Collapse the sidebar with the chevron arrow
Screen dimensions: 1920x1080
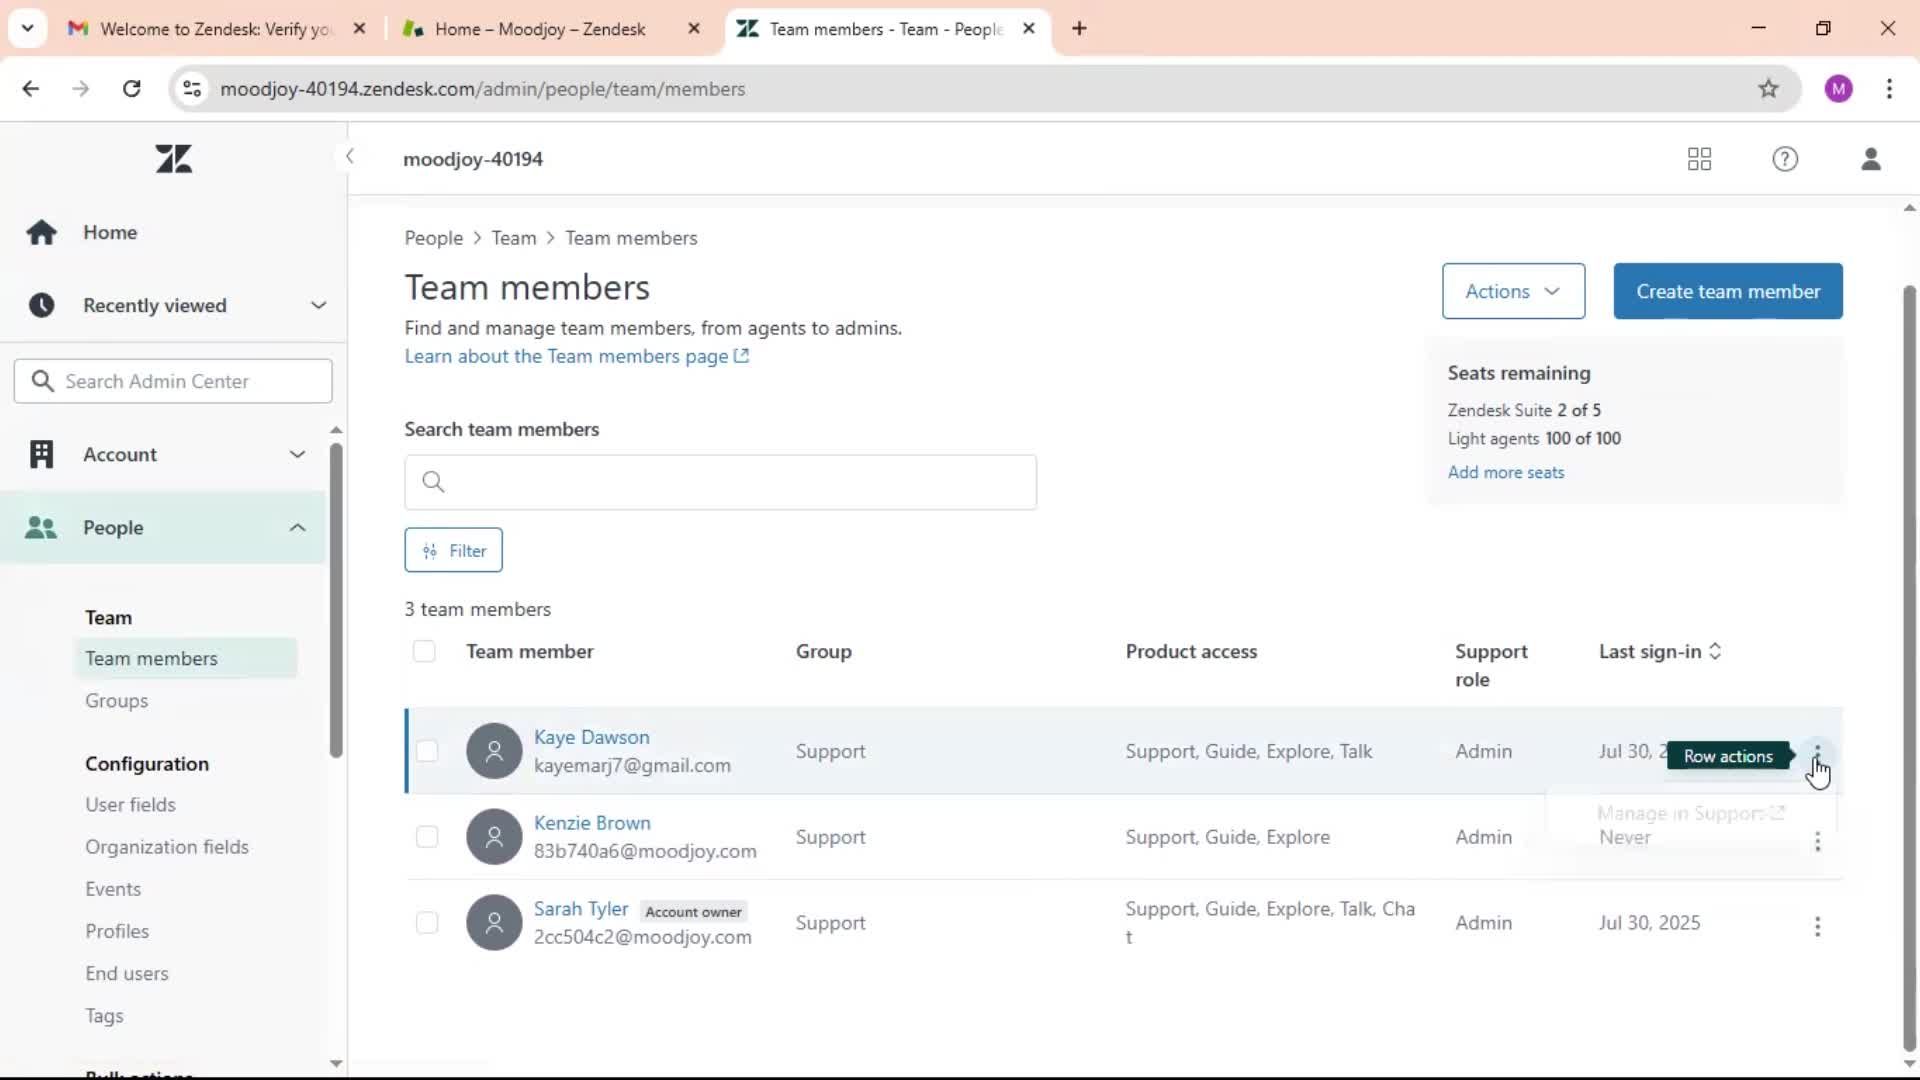pyautogui.click(x=349, y=156)
